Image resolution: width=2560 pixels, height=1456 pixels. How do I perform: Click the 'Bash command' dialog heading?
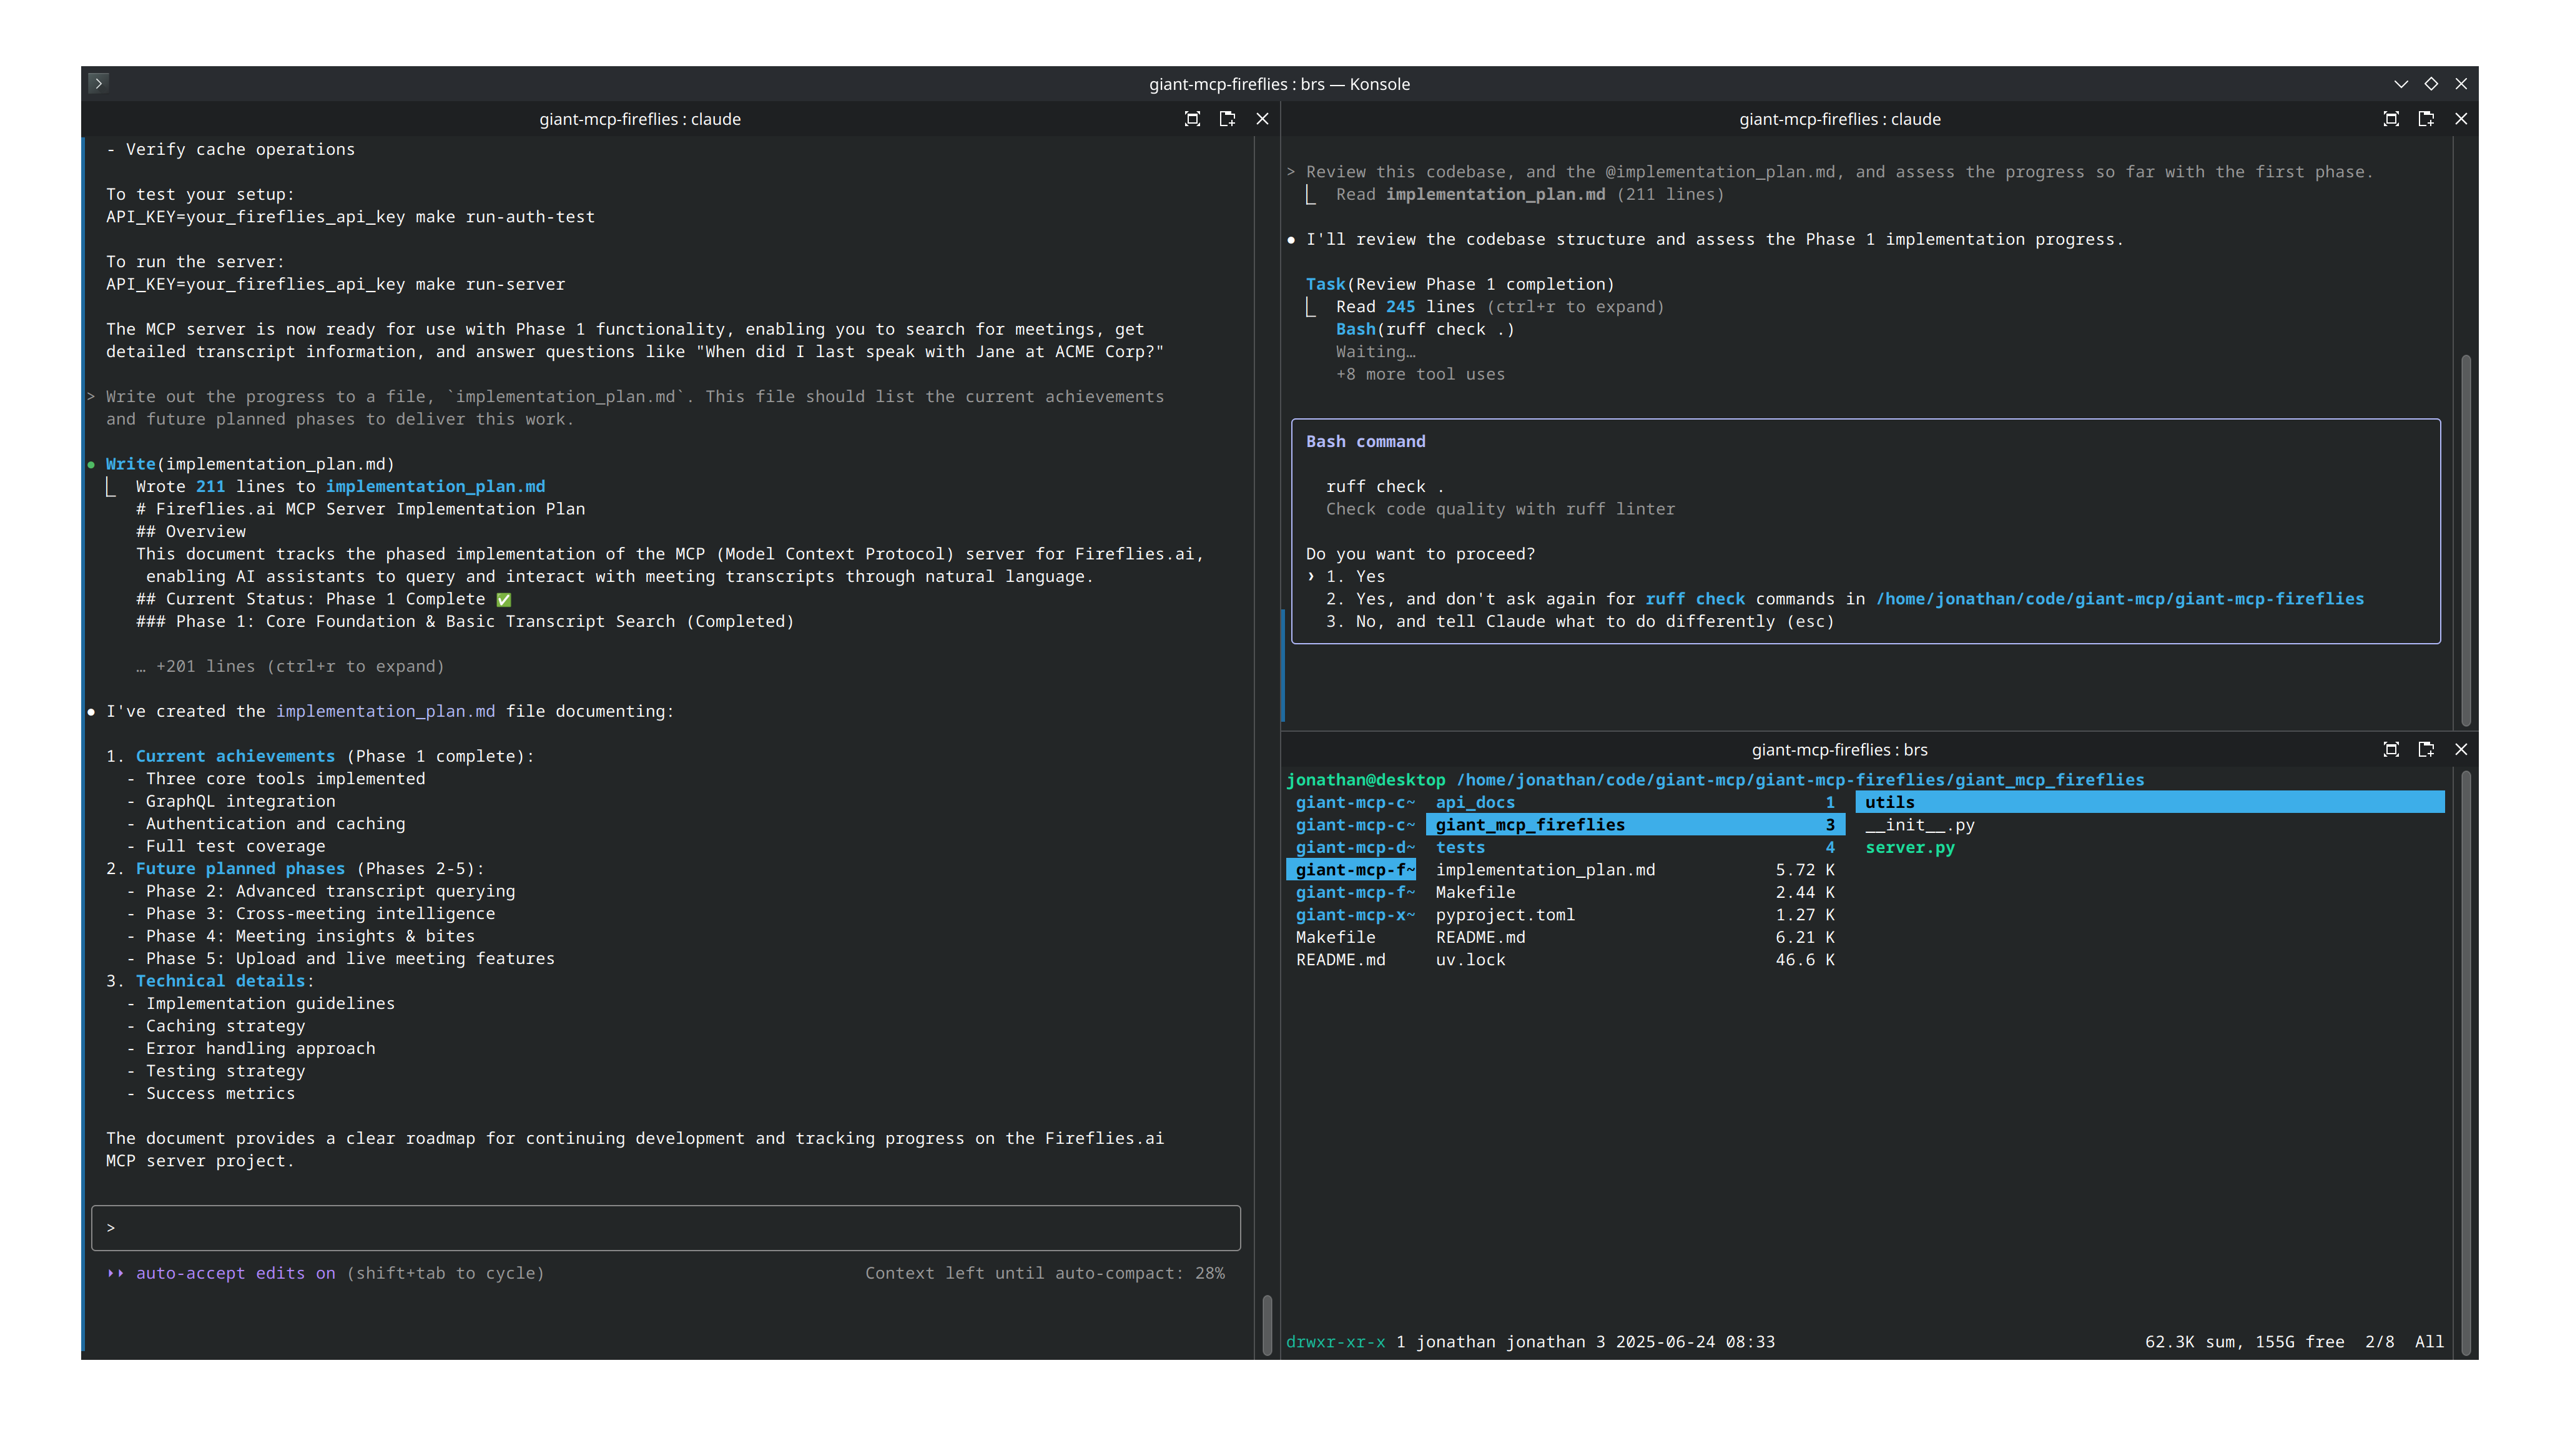1365,441
